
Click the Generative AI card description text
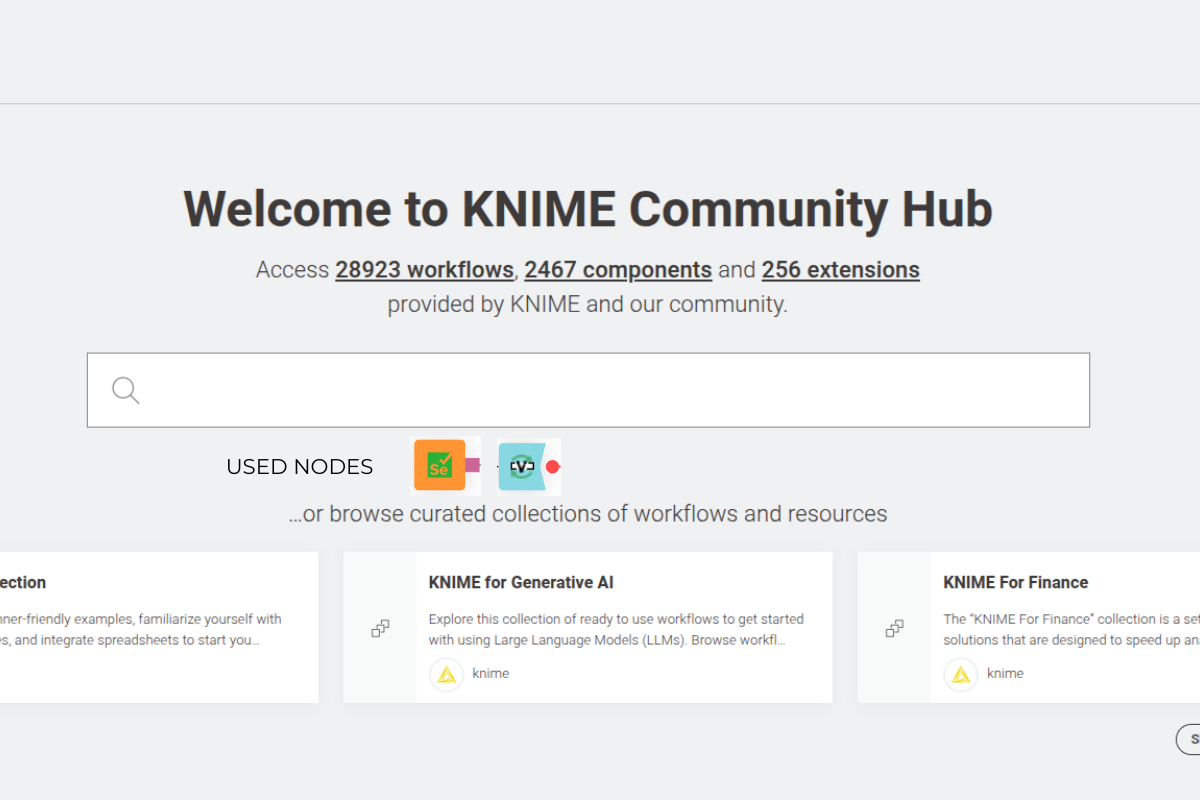pos(616,629)
